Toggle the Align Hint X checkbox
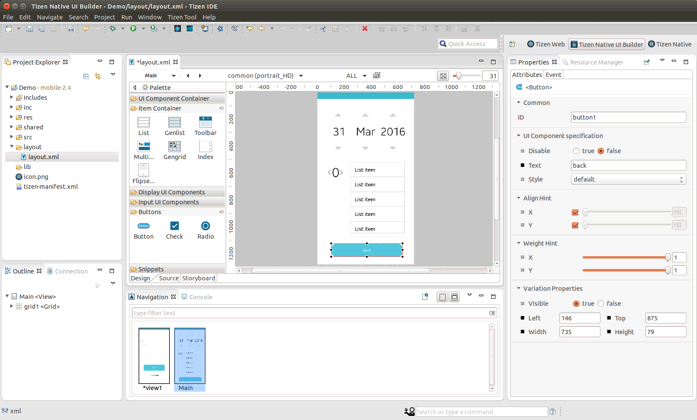 click(575, 212)
